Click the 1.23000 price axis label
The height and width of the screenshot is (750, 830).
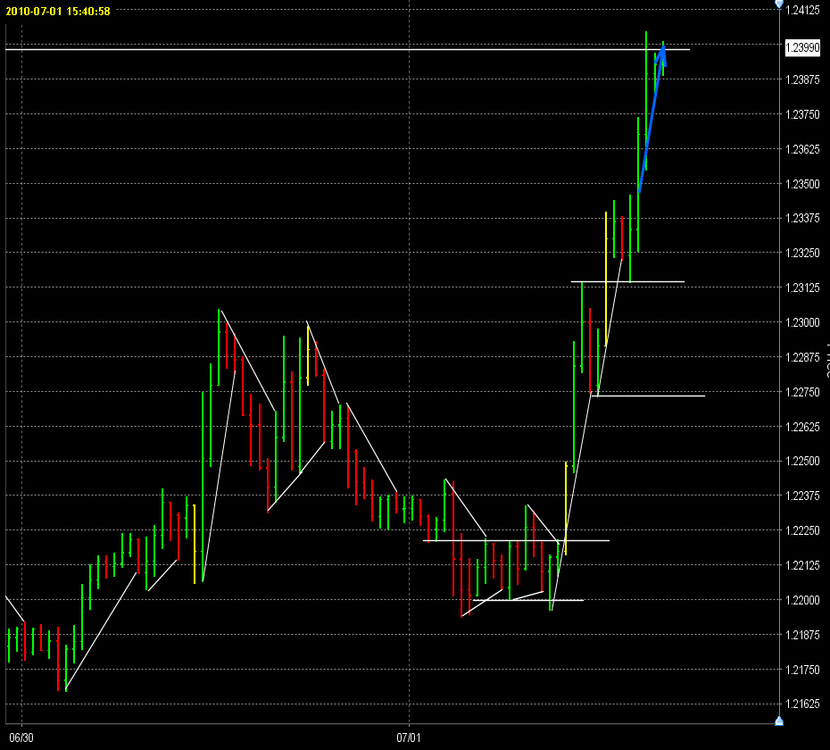pyautogui.click(x=802, y=322)
